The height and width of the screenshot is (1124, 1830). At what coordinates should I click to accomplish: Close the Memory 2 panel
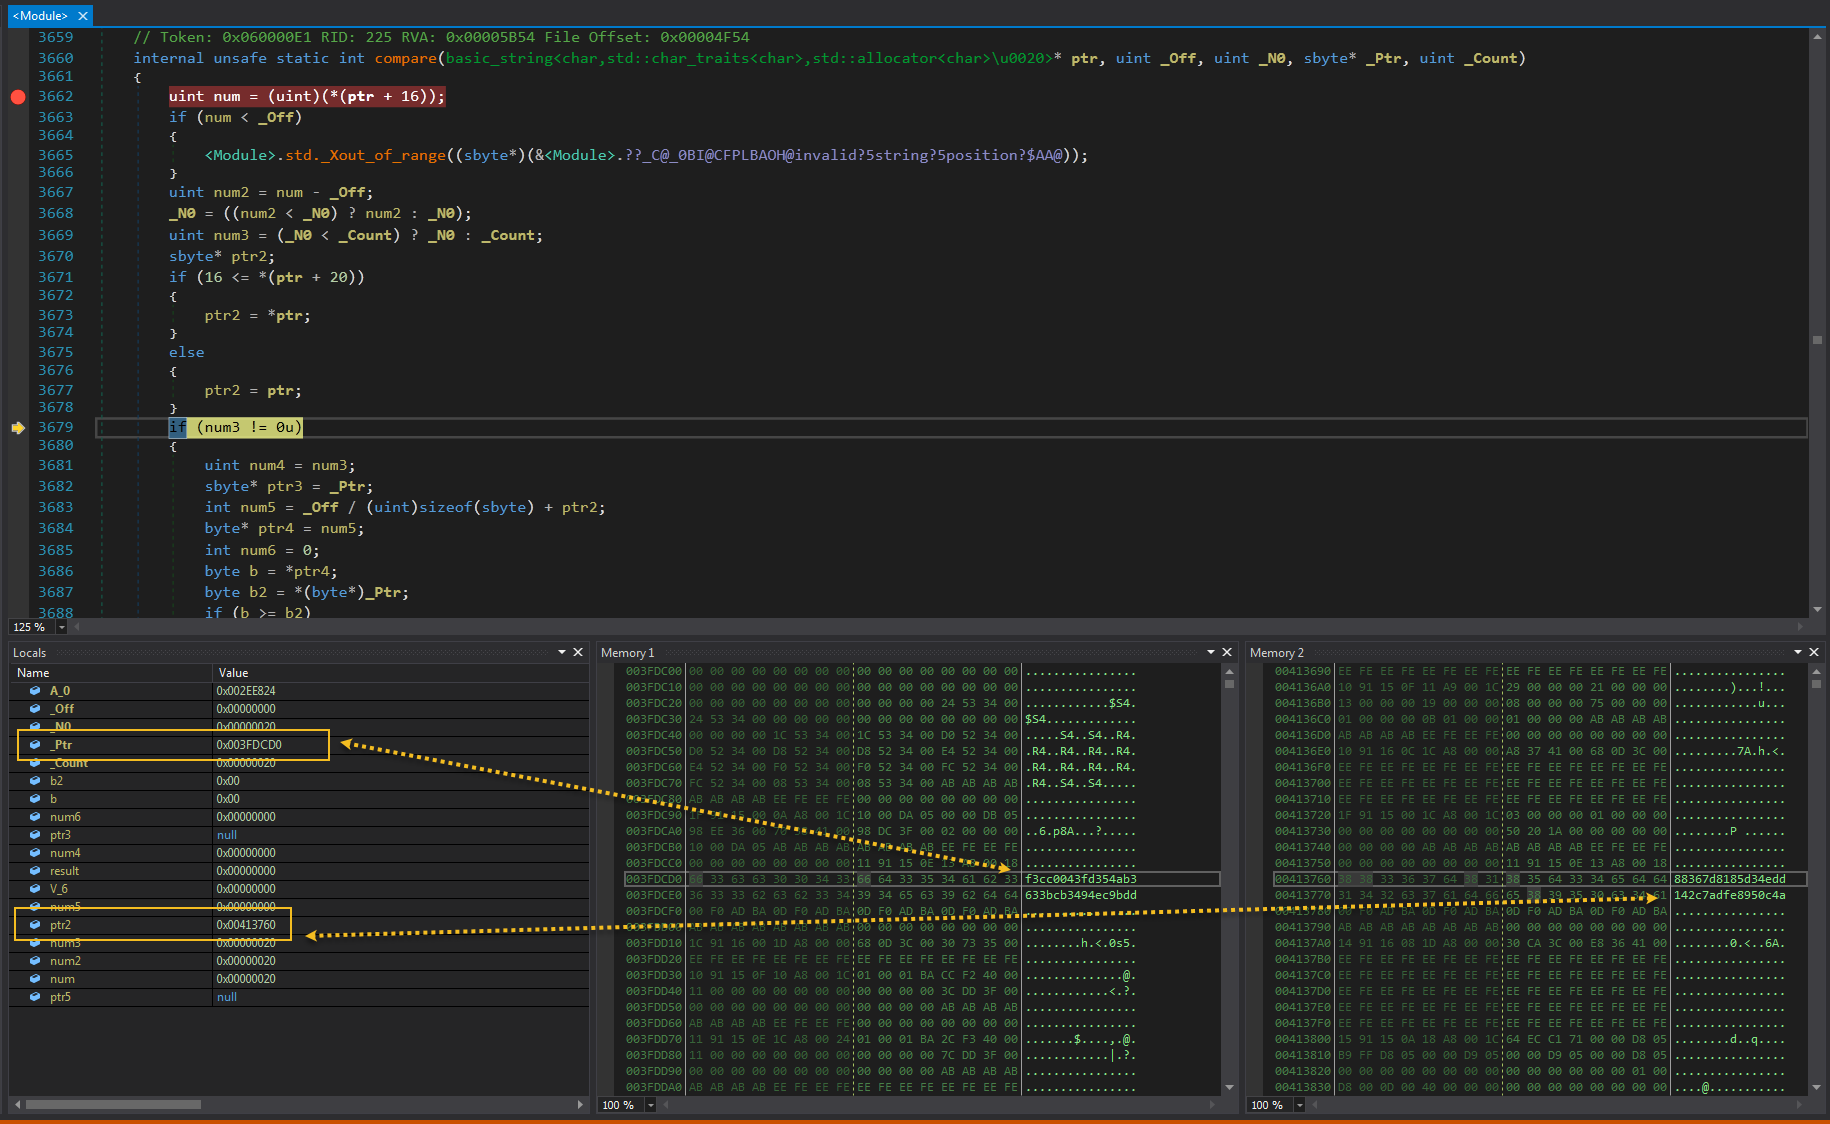pos(1814,652)
